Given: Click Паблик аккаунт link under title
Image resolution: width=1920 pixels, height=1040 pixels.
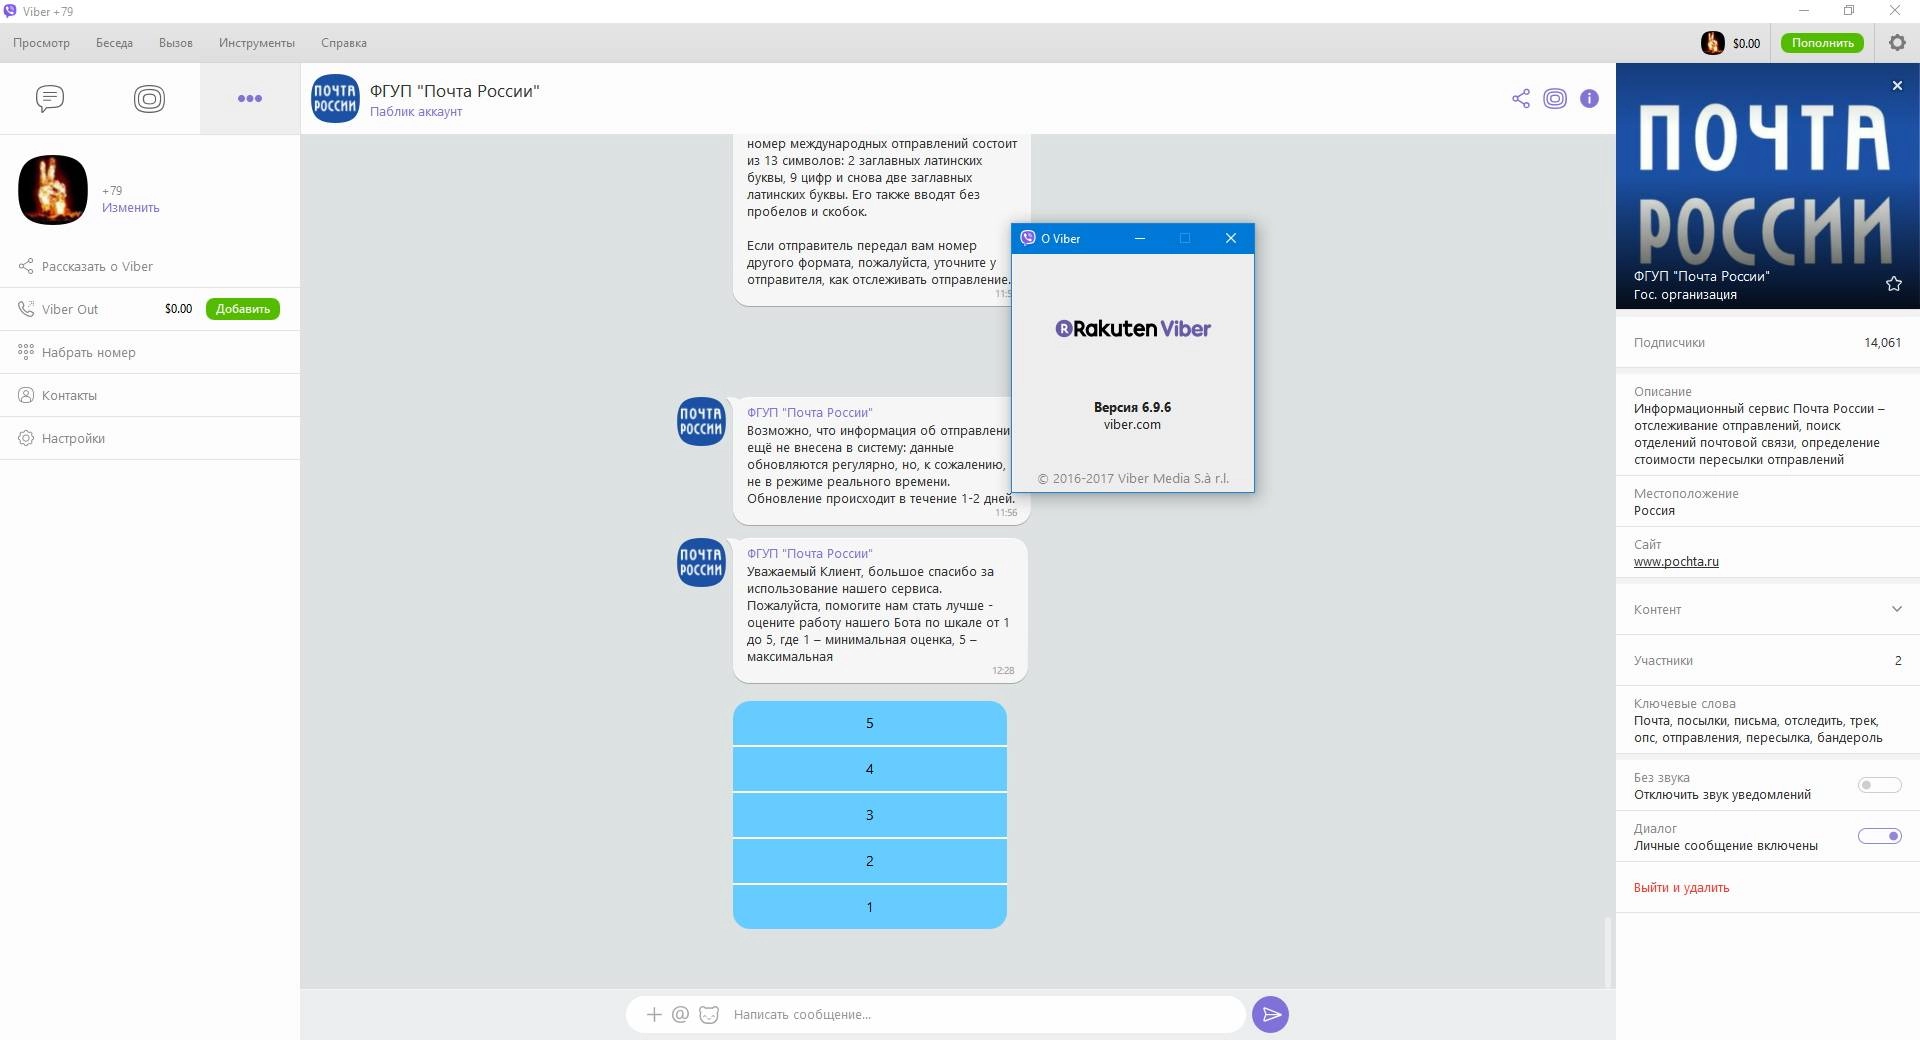Looking at the screenshot, I should click(416, 112).
